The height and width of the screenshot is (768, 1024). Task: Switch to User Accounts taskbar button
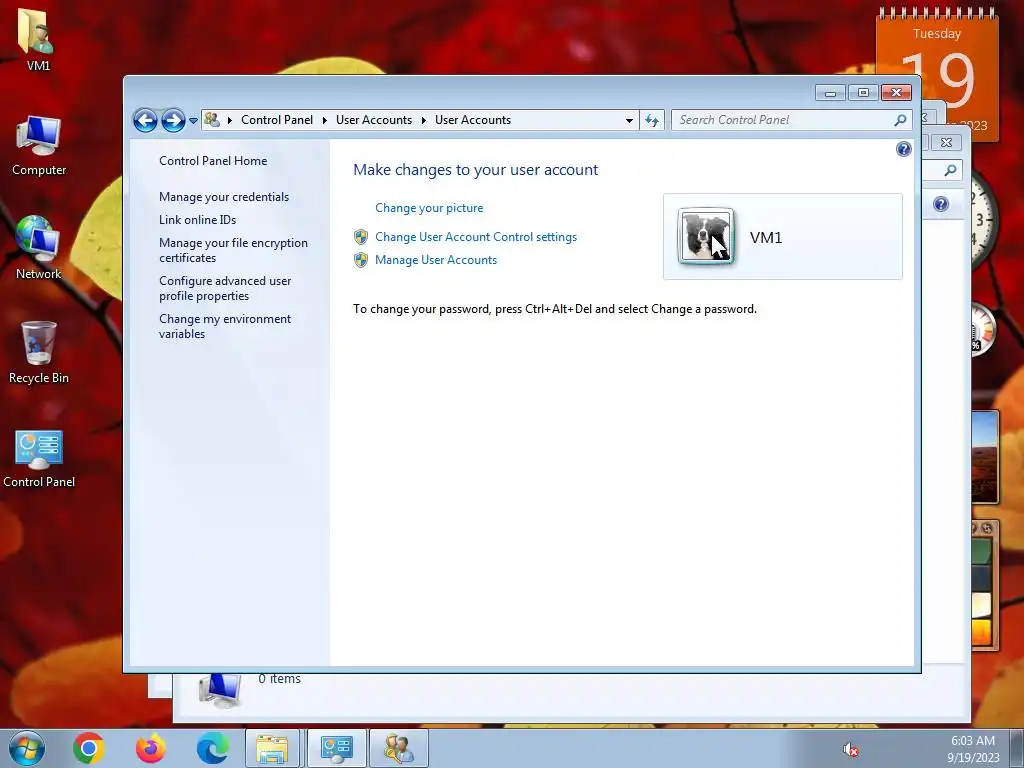pos(399,749)
